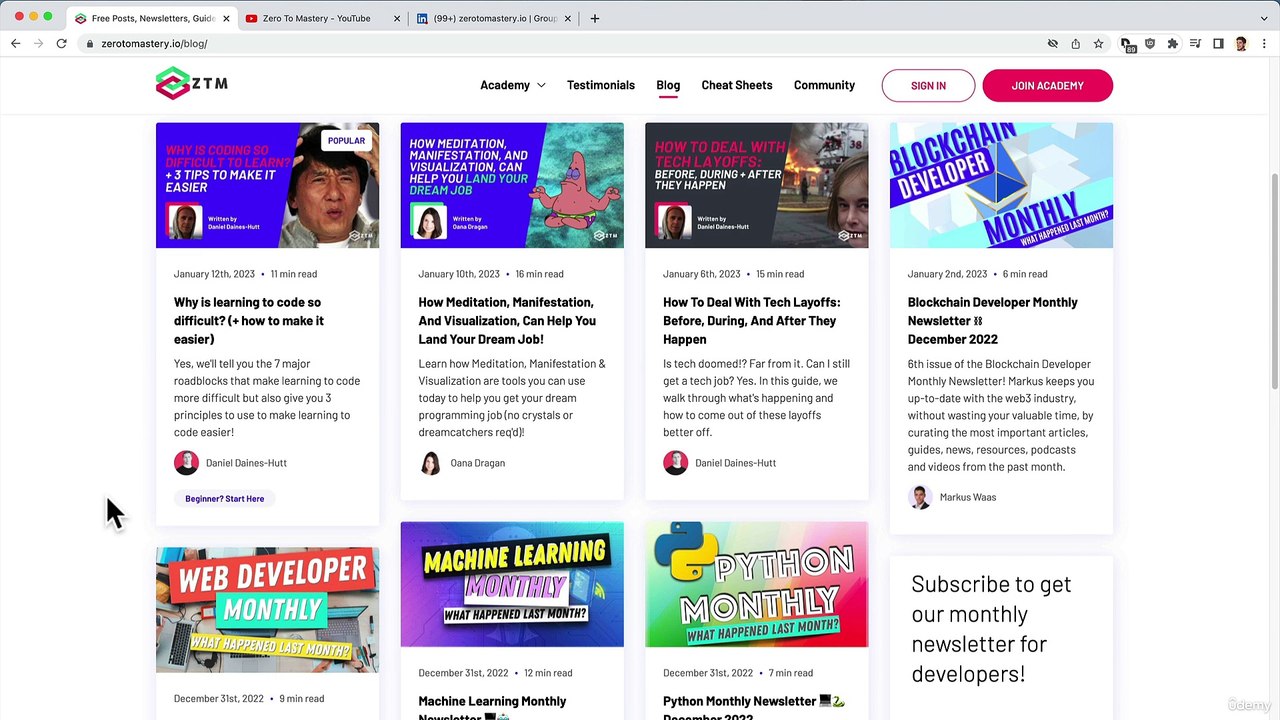Close the Zero To Mastery YouTube tab
This screenshot has height=720, width=1280.
point(397,18)
